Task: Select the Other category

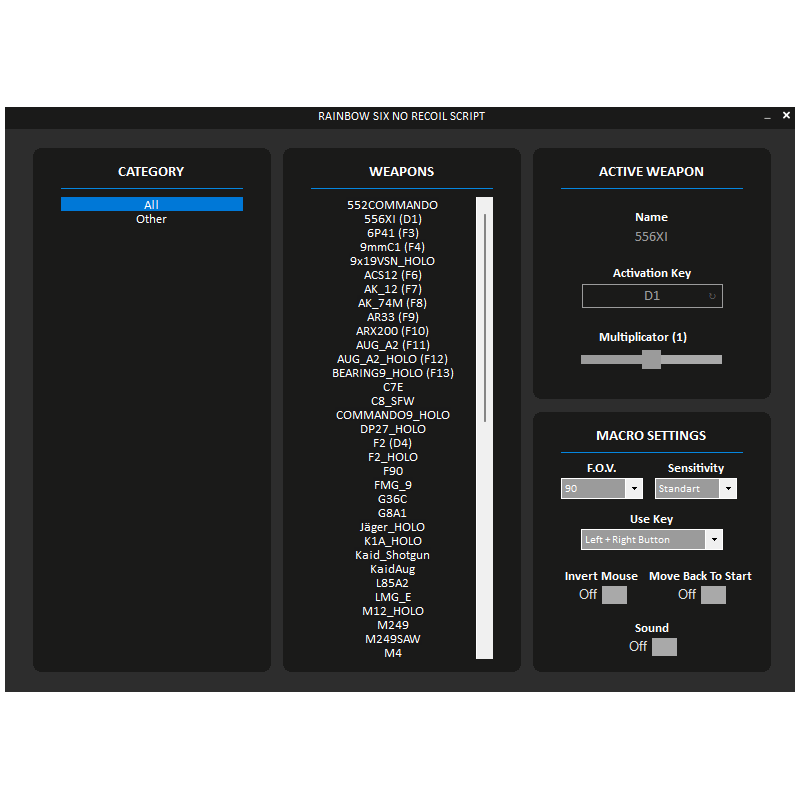Action: (x=152, y=219)
